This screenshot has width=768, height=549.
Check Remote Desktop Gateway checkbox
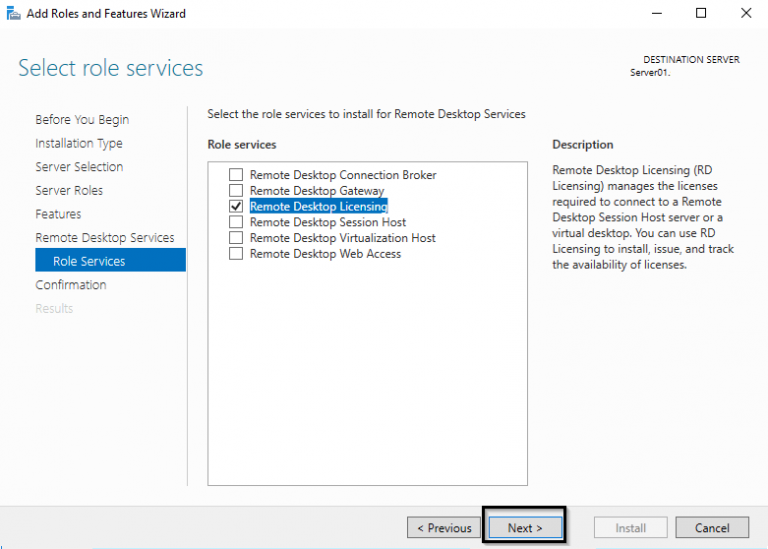point(236,191)
